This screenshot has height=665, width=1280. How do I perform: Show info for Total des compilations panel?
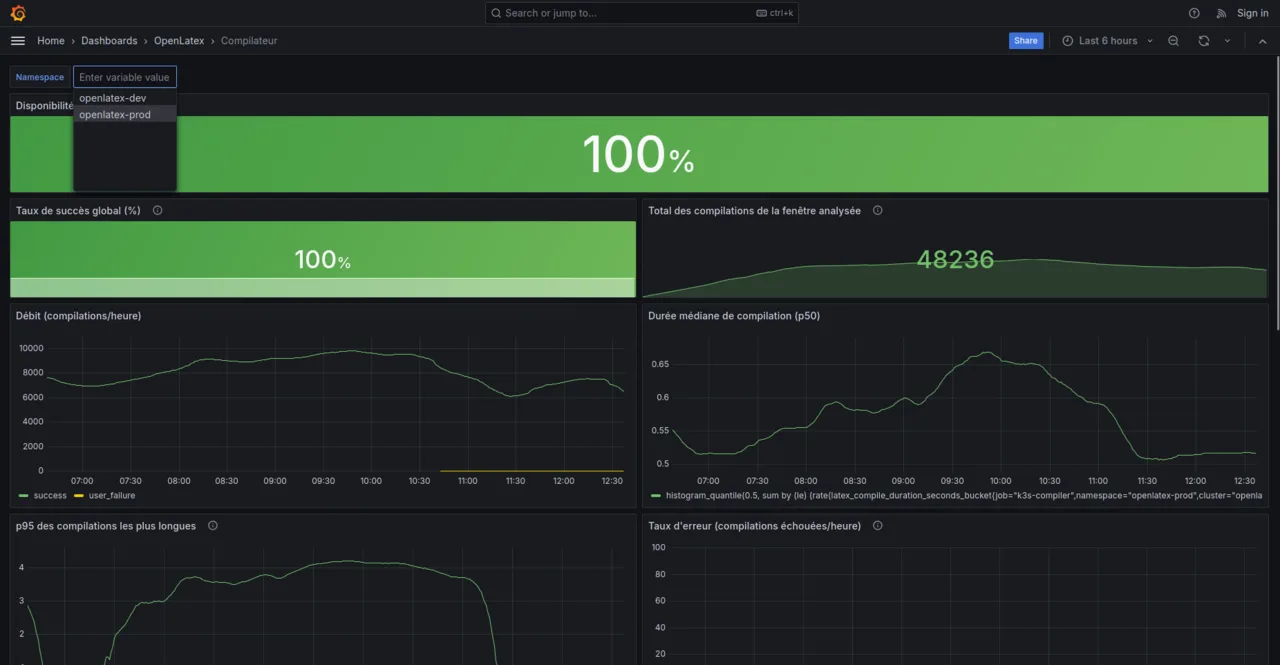pos(878,211)
